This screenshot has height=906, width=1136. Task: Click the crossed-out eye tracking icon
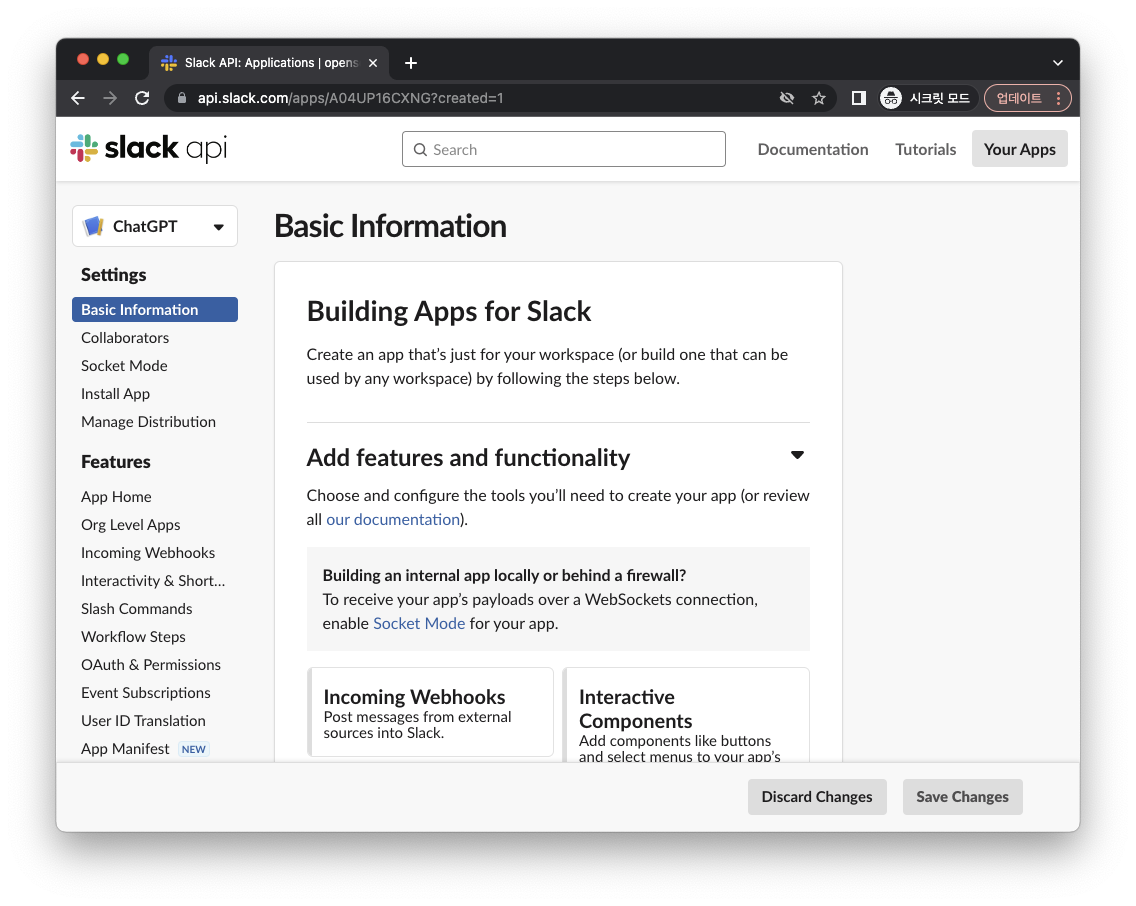[787, 98]
